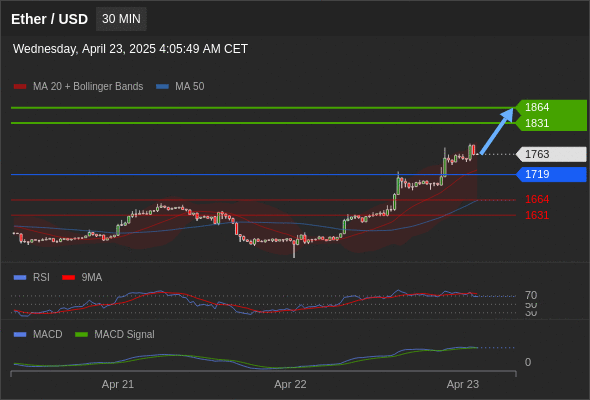Click the MA 20 + Bollinger Bands legend label
The height and width of the screenshot is (400, 590).
pos(88,87)
